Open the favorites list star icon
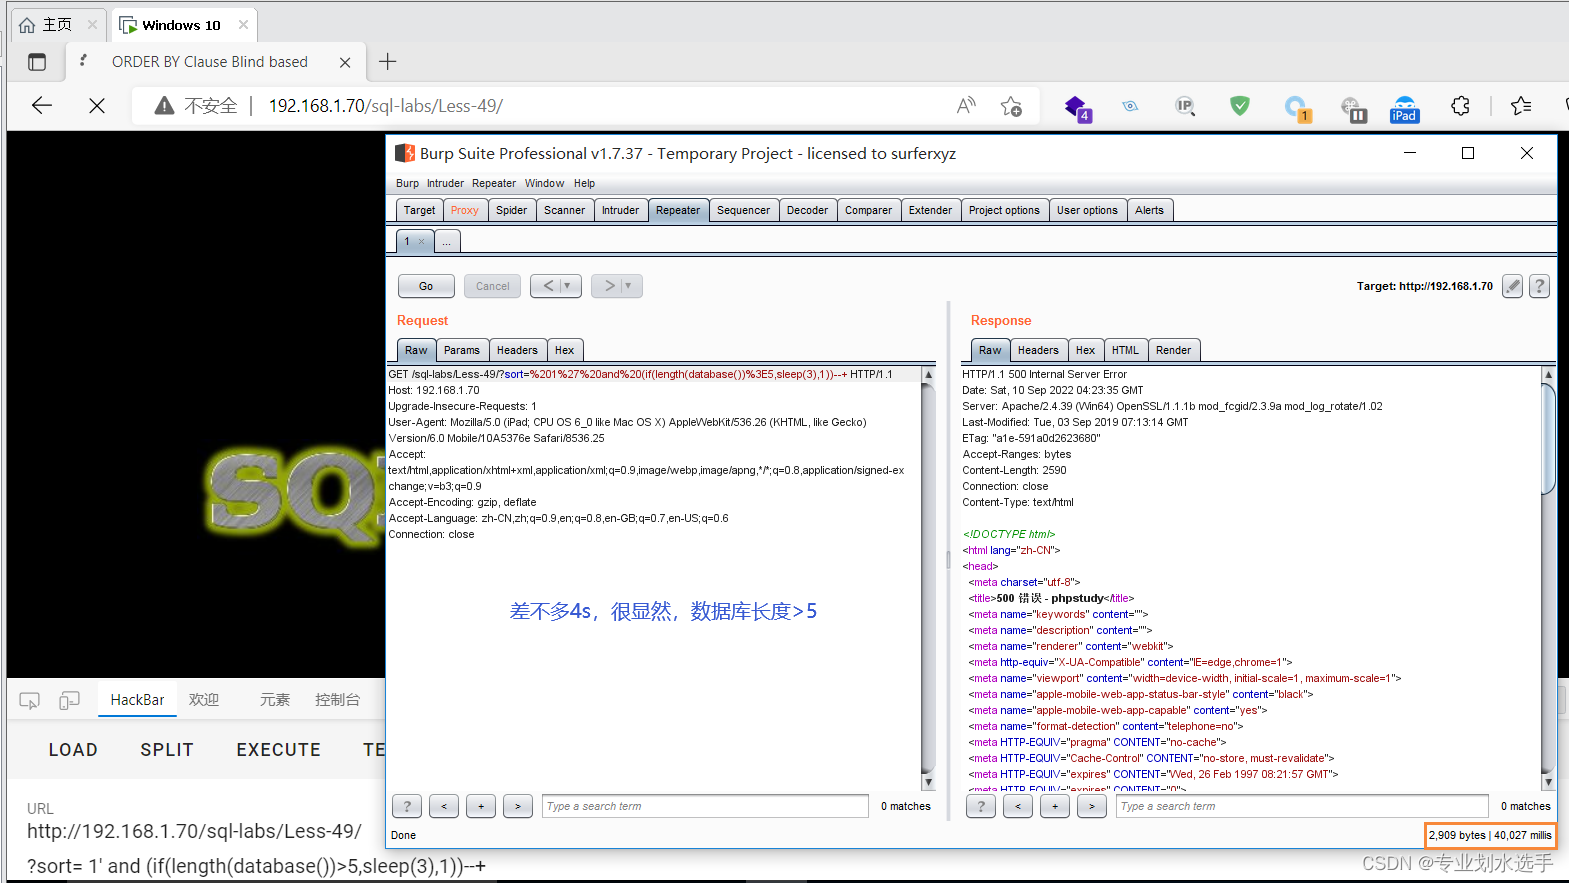 coord(1521,106)
